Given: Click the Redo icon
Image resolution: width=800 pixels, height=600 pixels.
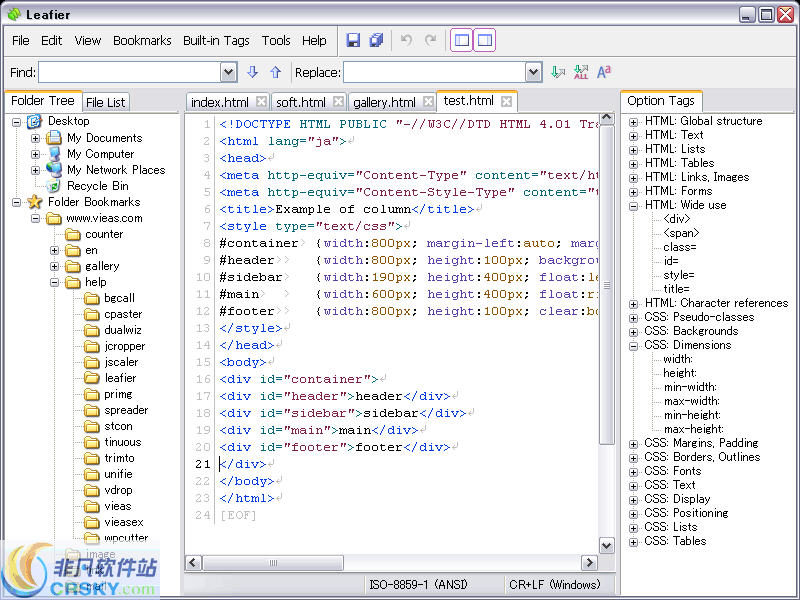Looking at the screenshot, I should click(x=430, y=40).
